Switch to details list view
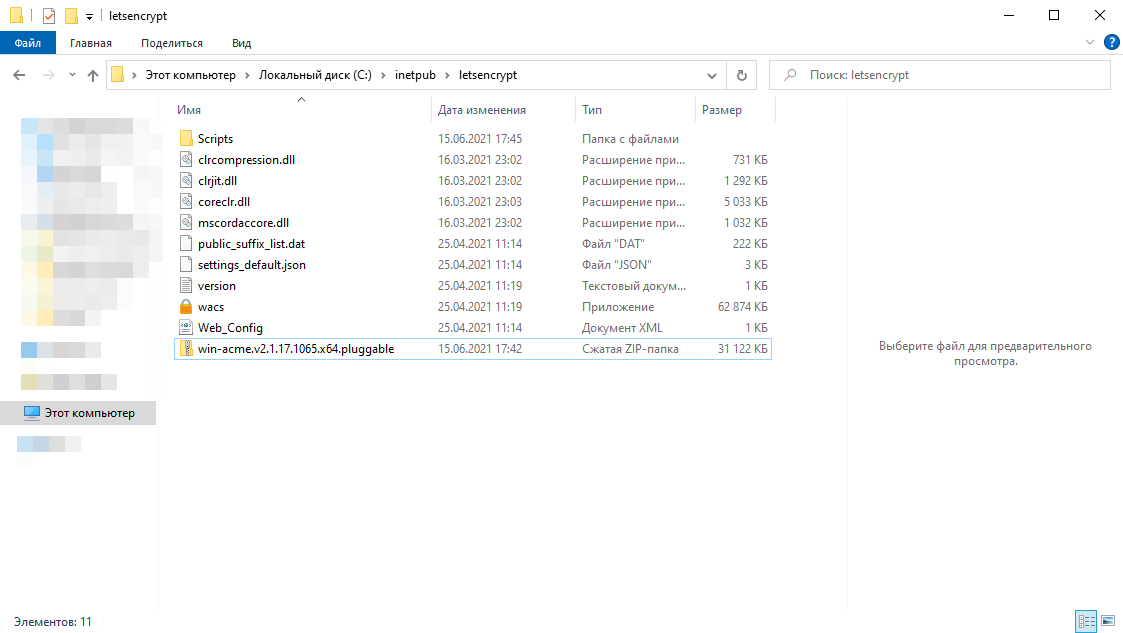This screenshot has width=1123, height=633. (1086, 622)
